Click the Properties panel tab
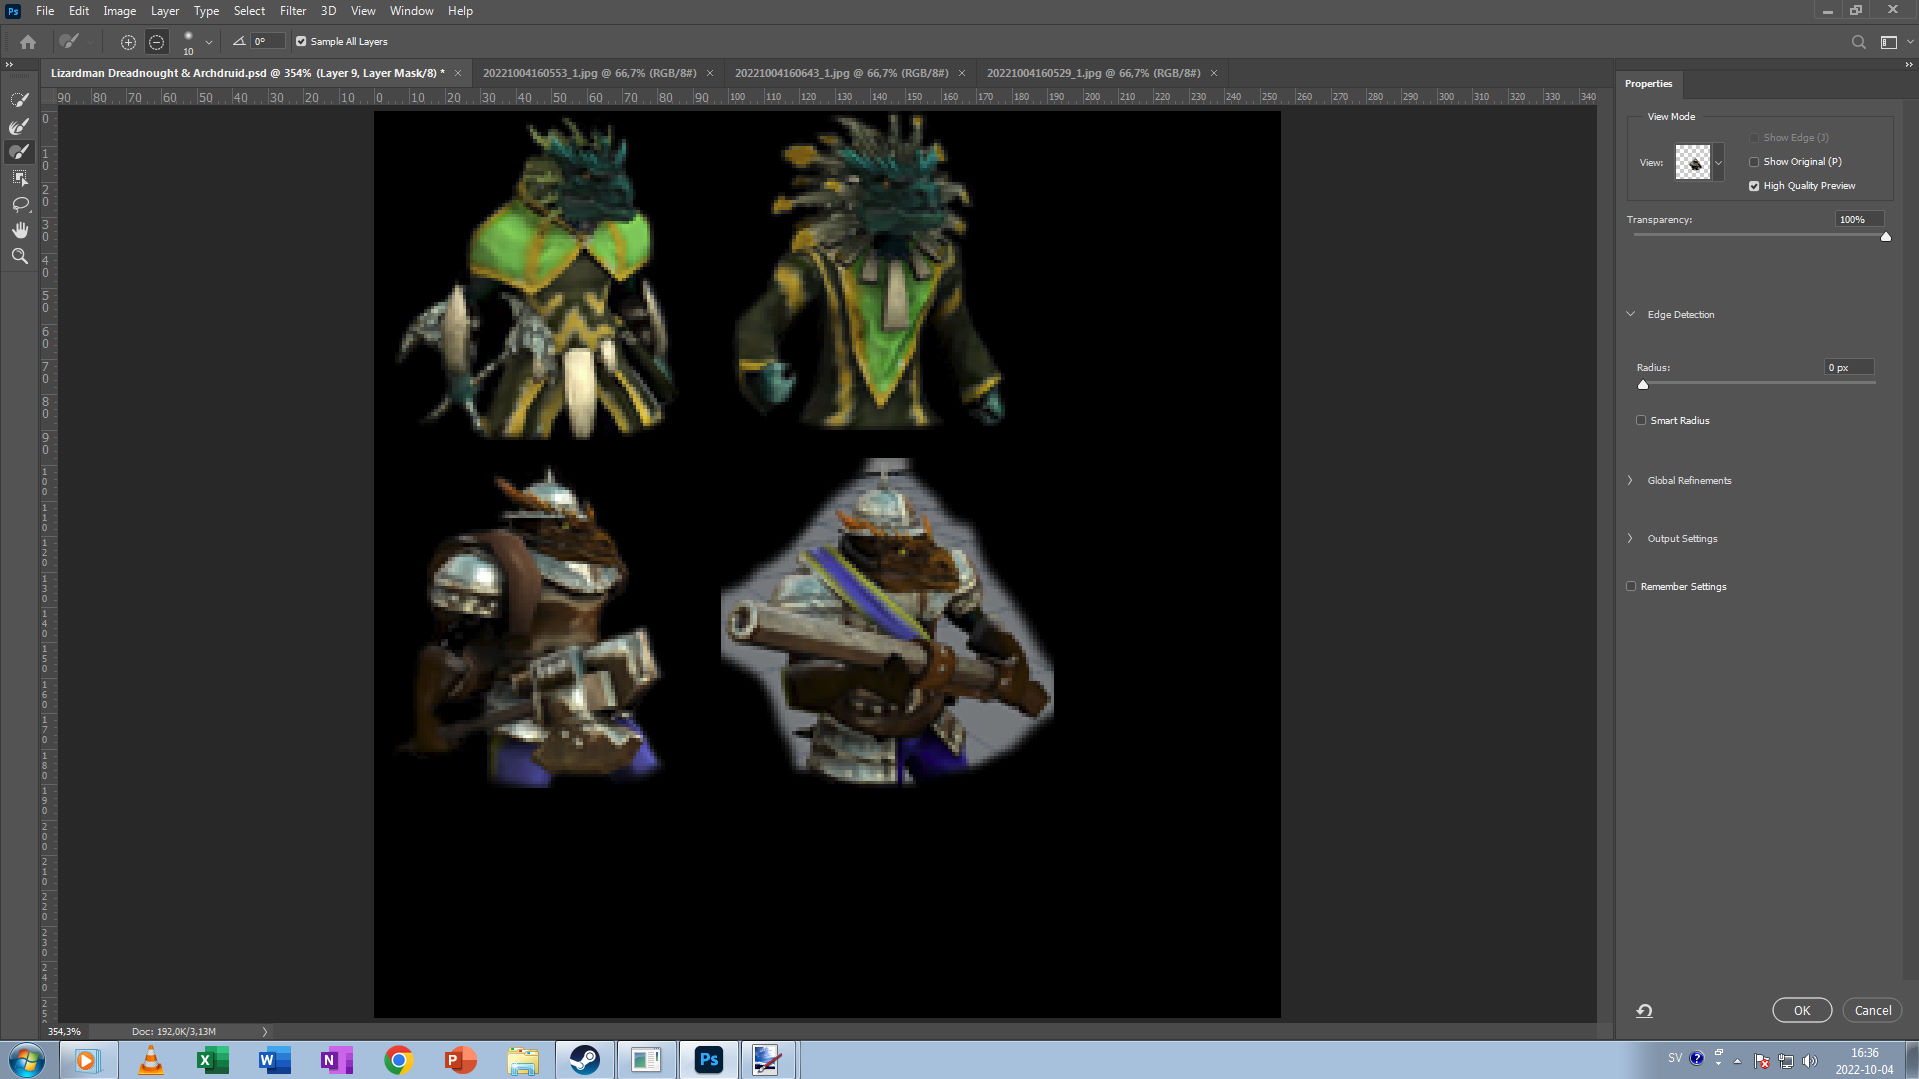1919x1079 pixels. coord(1648,84)
